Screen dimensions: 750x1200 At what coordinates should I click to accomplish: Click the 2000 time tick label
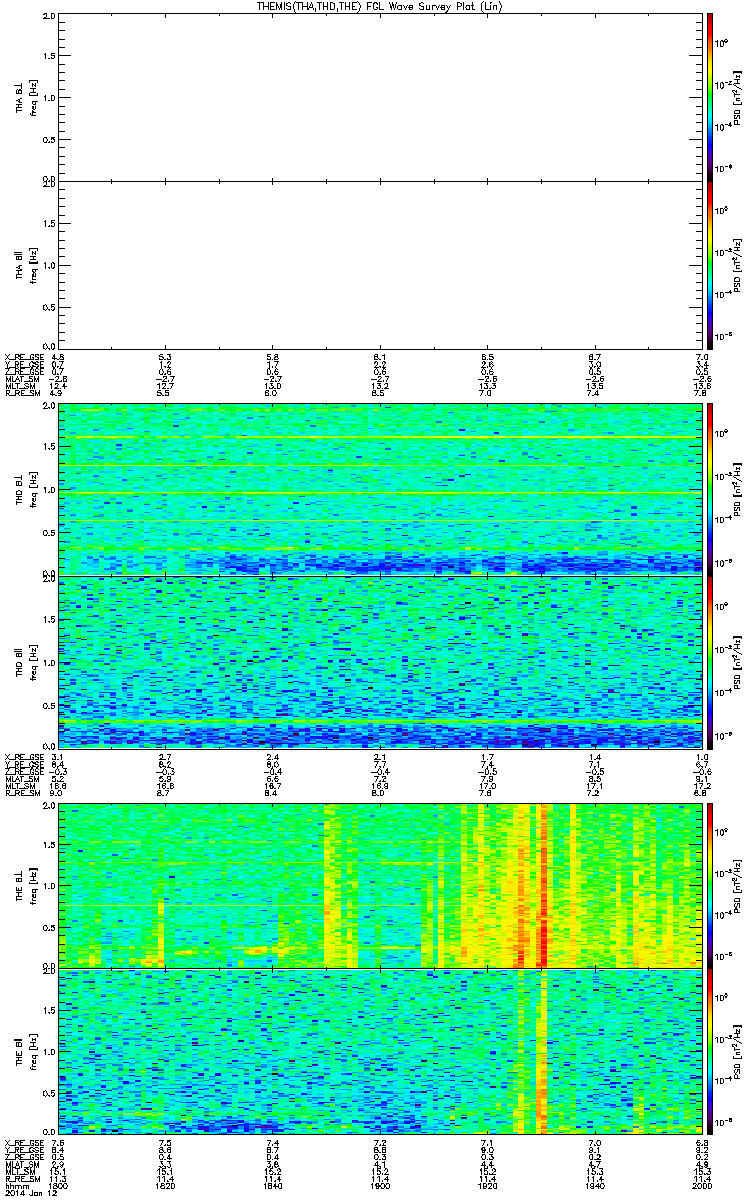tap(700, 1186)
